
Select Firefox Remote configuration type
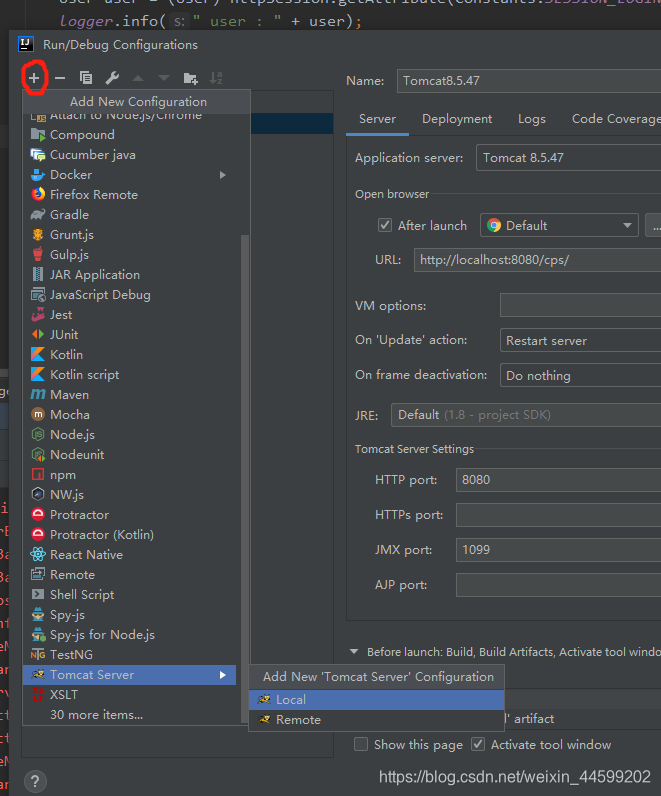click(x=129, y=195)
